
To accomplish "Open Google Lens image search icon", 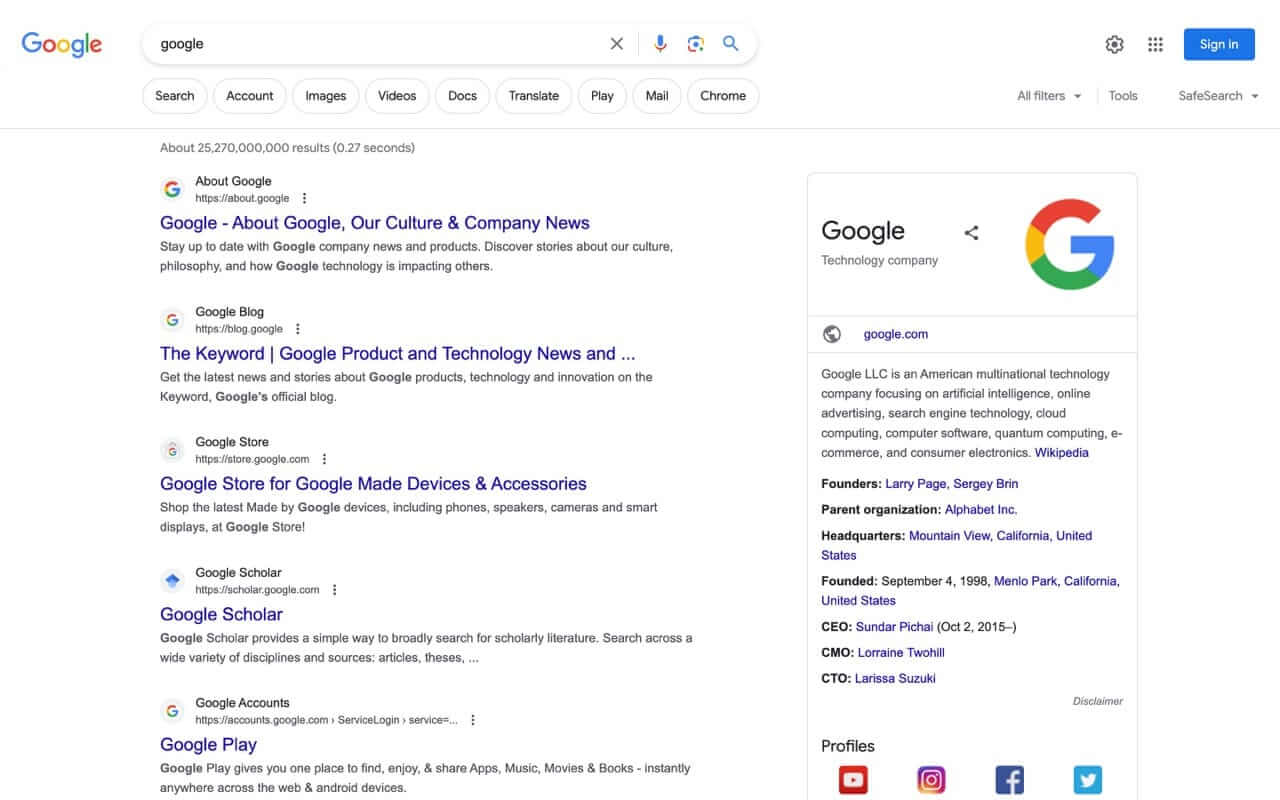I will 696,44.
